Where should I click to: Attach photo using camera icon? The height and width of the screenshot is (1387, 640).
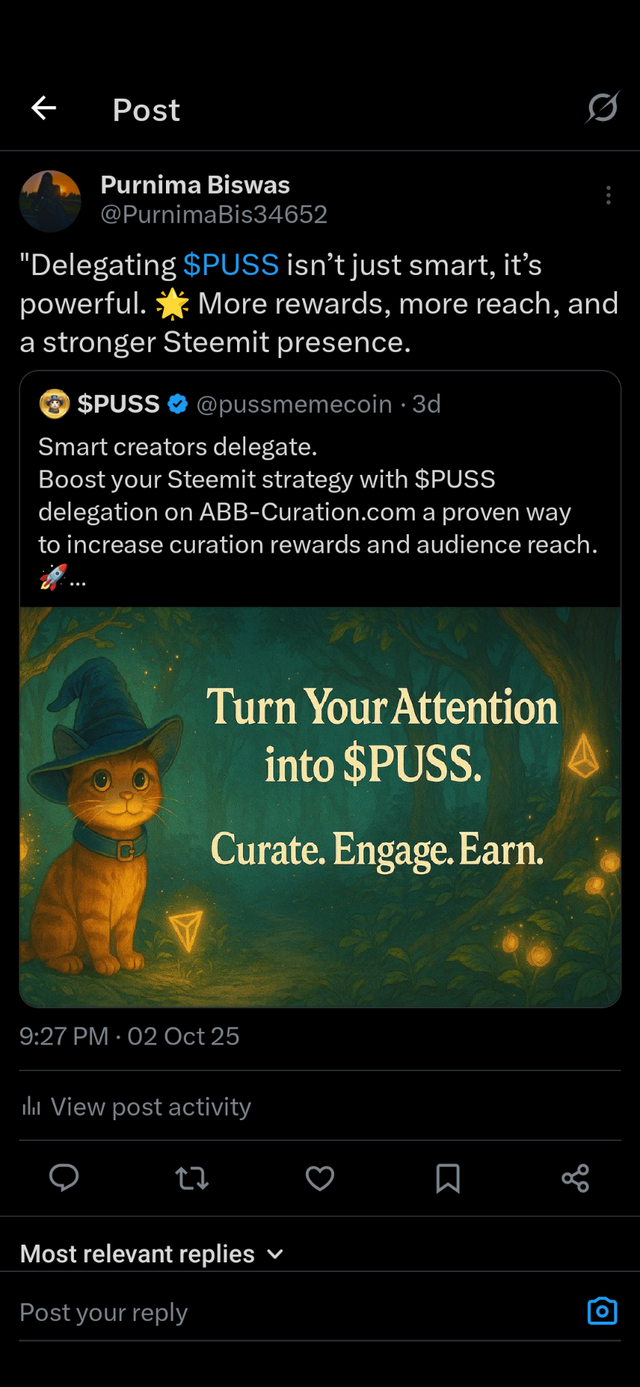(x=602, y=1311)
